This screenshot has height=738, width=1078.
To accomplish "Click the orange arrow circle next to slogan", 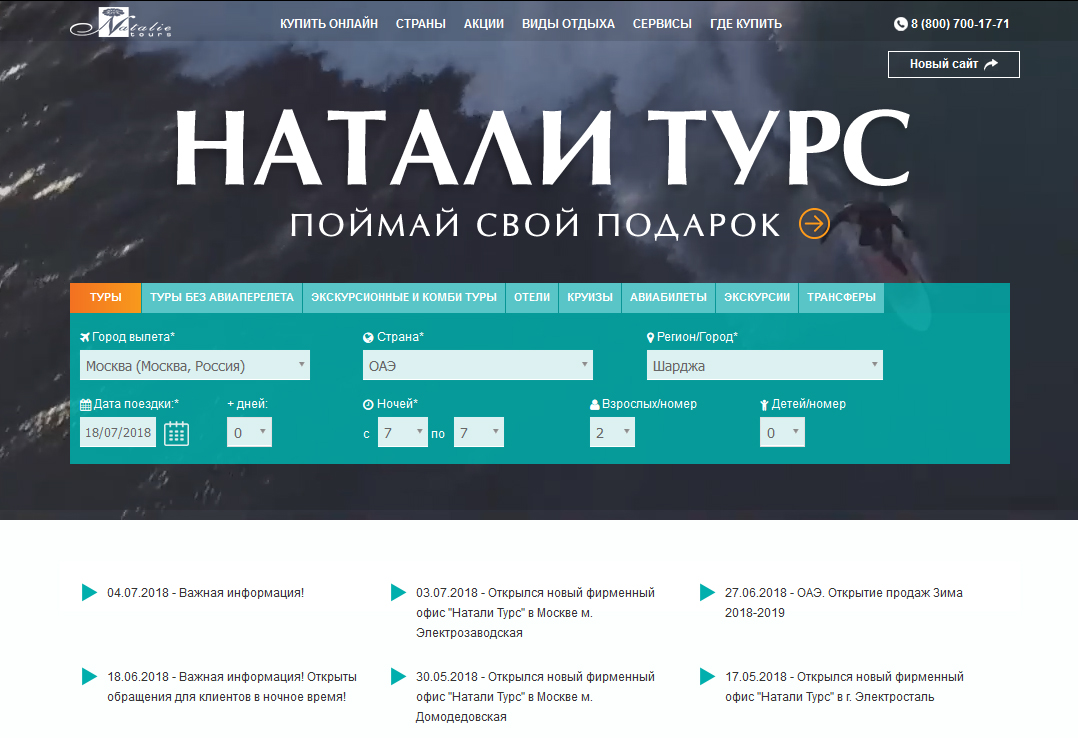I will [x=815, y=223].
